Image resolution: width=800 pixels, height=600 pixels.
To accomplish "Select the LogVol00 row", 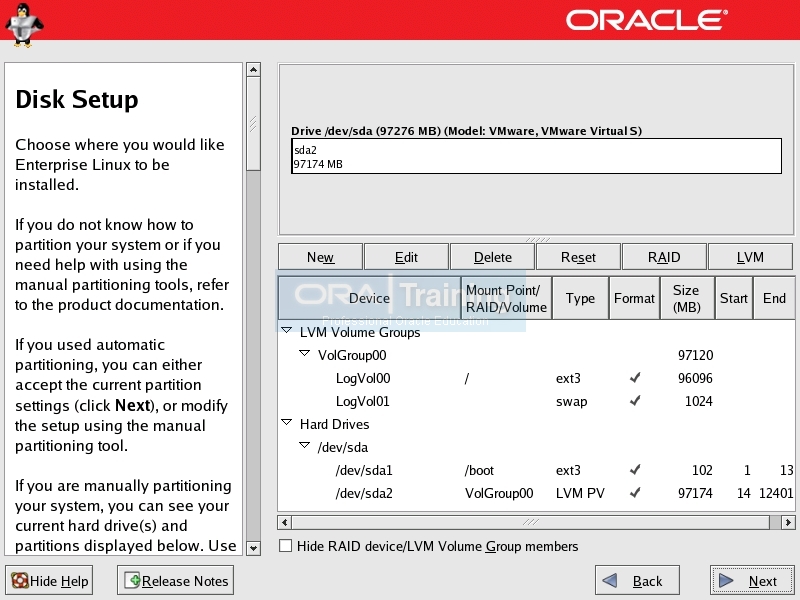I will tap(536, 378).
